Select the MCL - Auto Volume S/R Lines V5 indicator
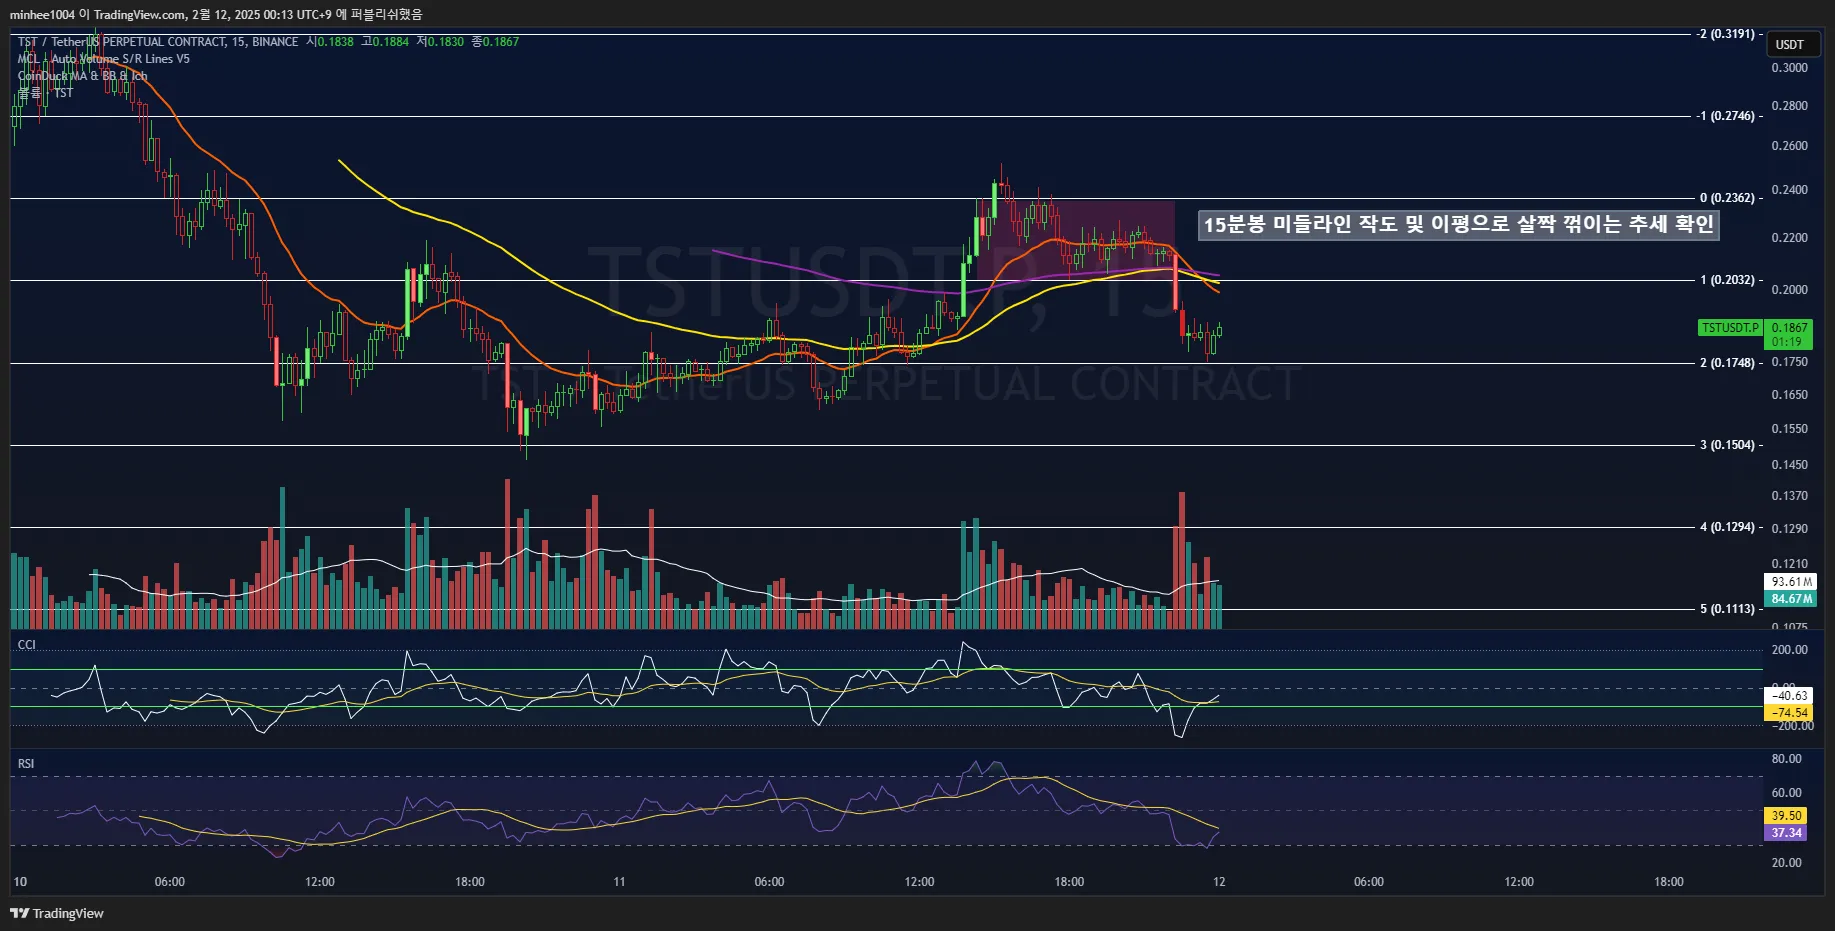The width and height of the screenshot is (1835, 931). [x=103, y=59]
